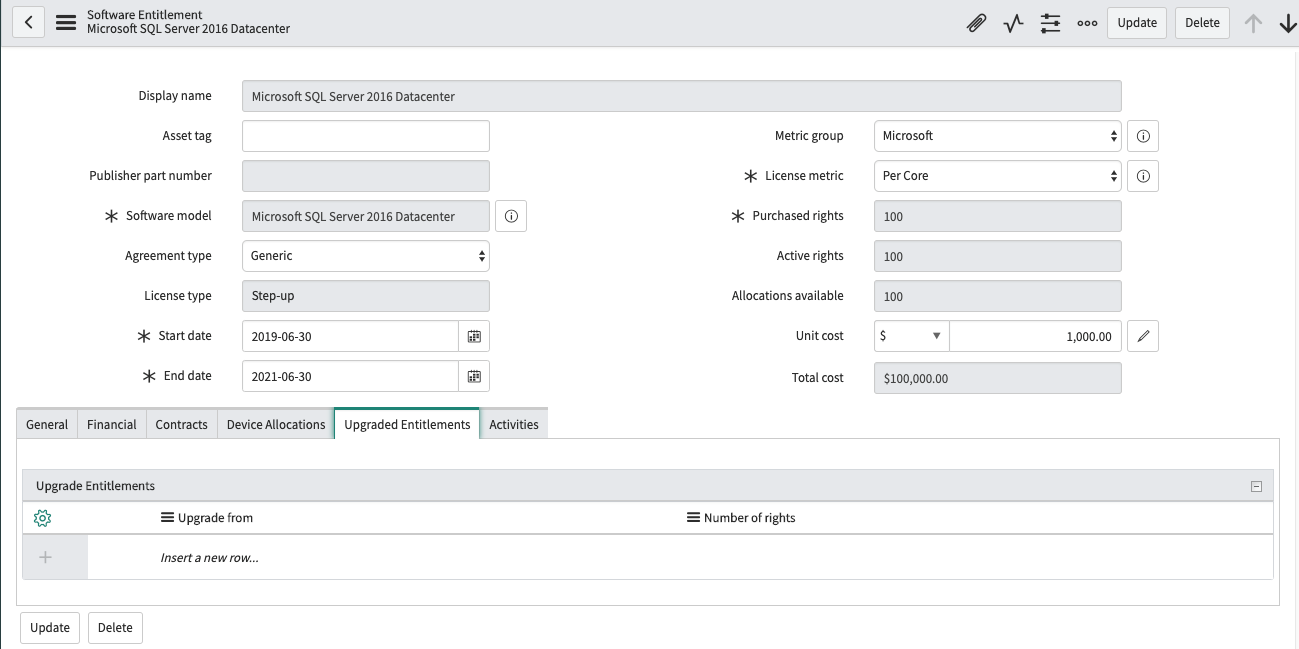Image resolution: width=1299 pixels, height=649 pixels.
Task: Click the End date input field
Action: [350, 376]
